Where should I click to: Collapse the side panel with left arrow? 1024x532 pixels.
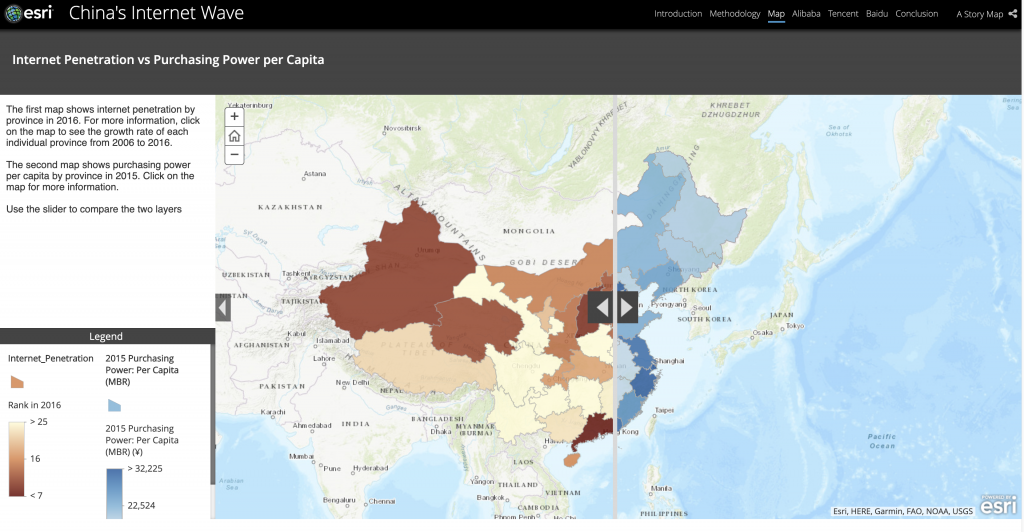223,307
